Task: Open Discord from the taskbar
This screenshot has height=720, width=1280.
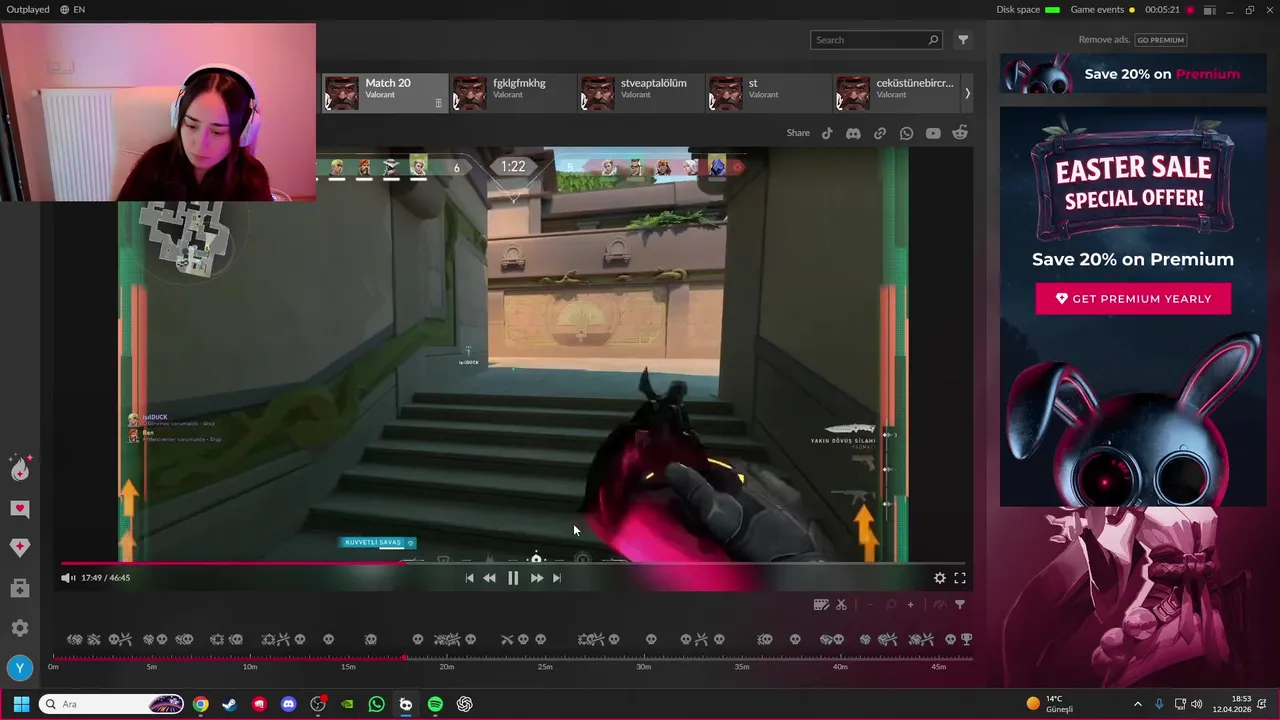Action: coord(288,704)
